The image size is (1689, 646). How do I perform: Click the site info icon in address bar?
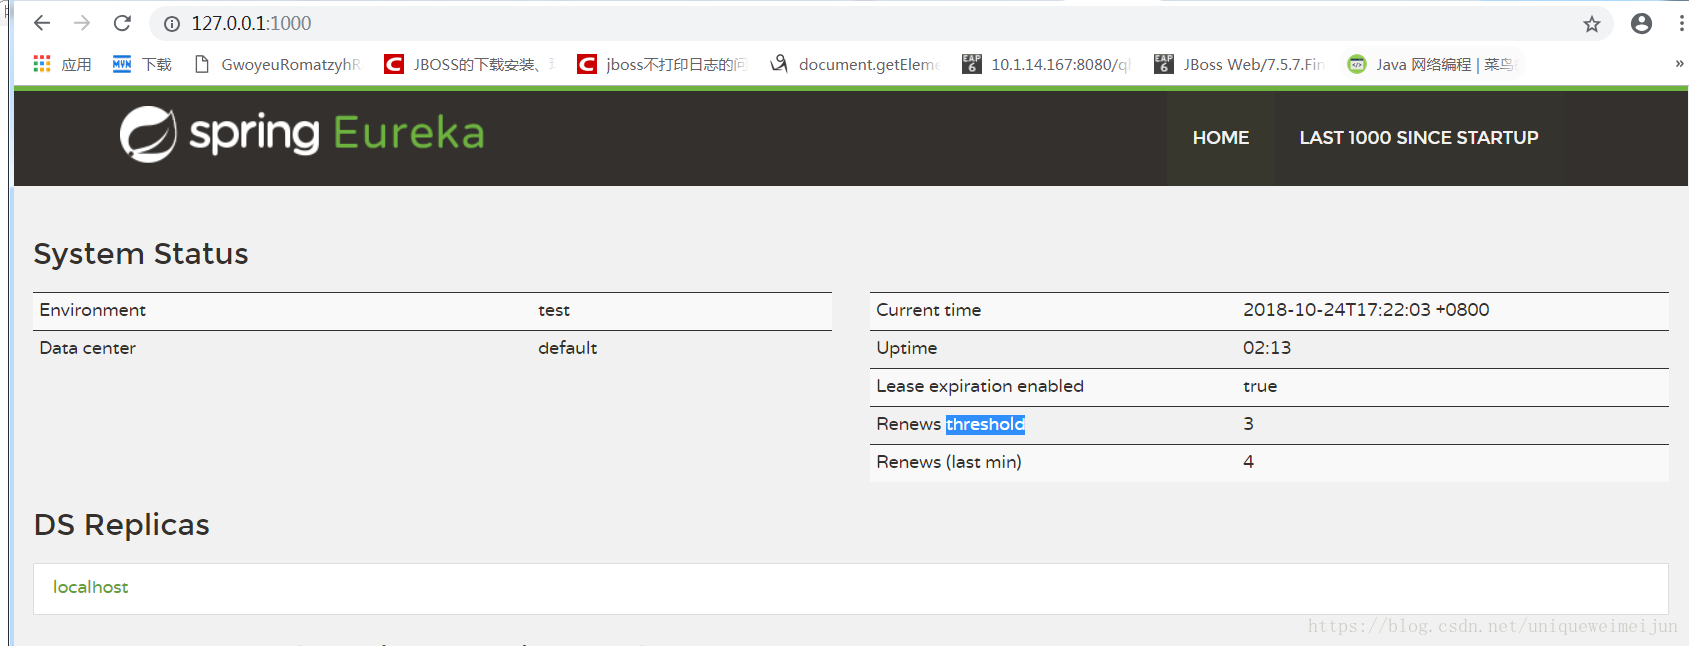[x=172, y=24]
